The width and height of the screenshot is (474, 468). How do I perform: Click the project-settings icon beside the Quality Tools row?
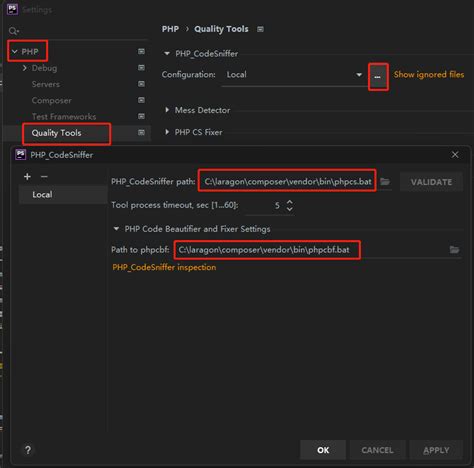click(x=141, y=132)
